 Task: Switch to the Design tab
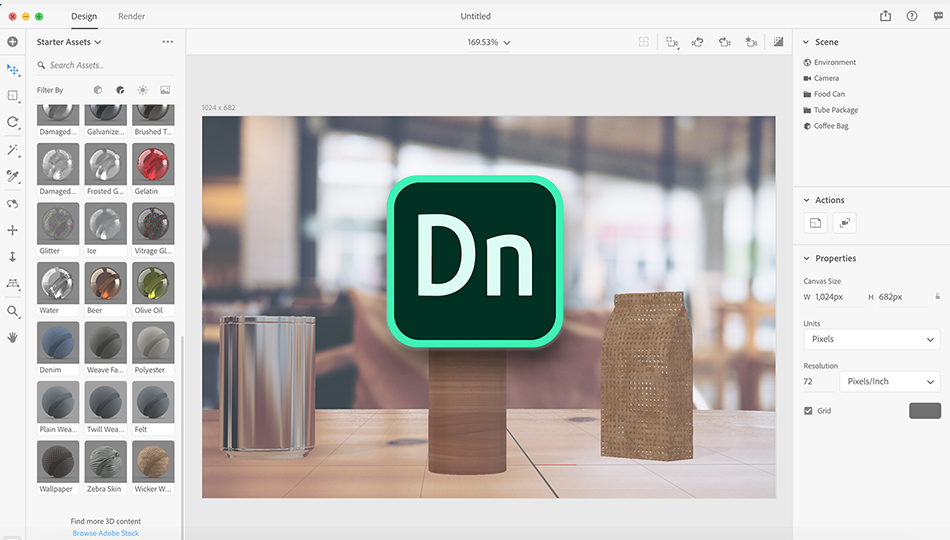click(x=84, y=16)
